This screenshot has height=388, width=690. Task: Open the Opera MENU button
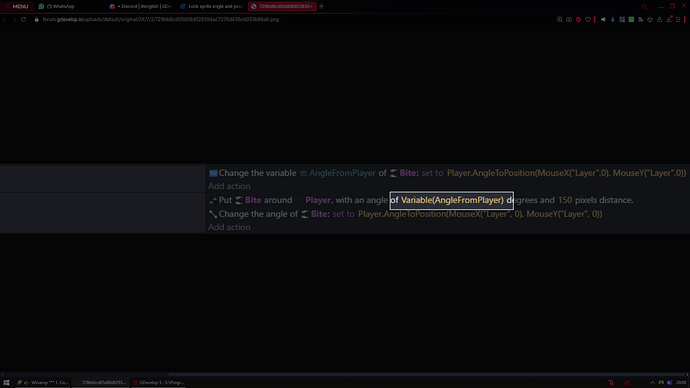(17, 6)
